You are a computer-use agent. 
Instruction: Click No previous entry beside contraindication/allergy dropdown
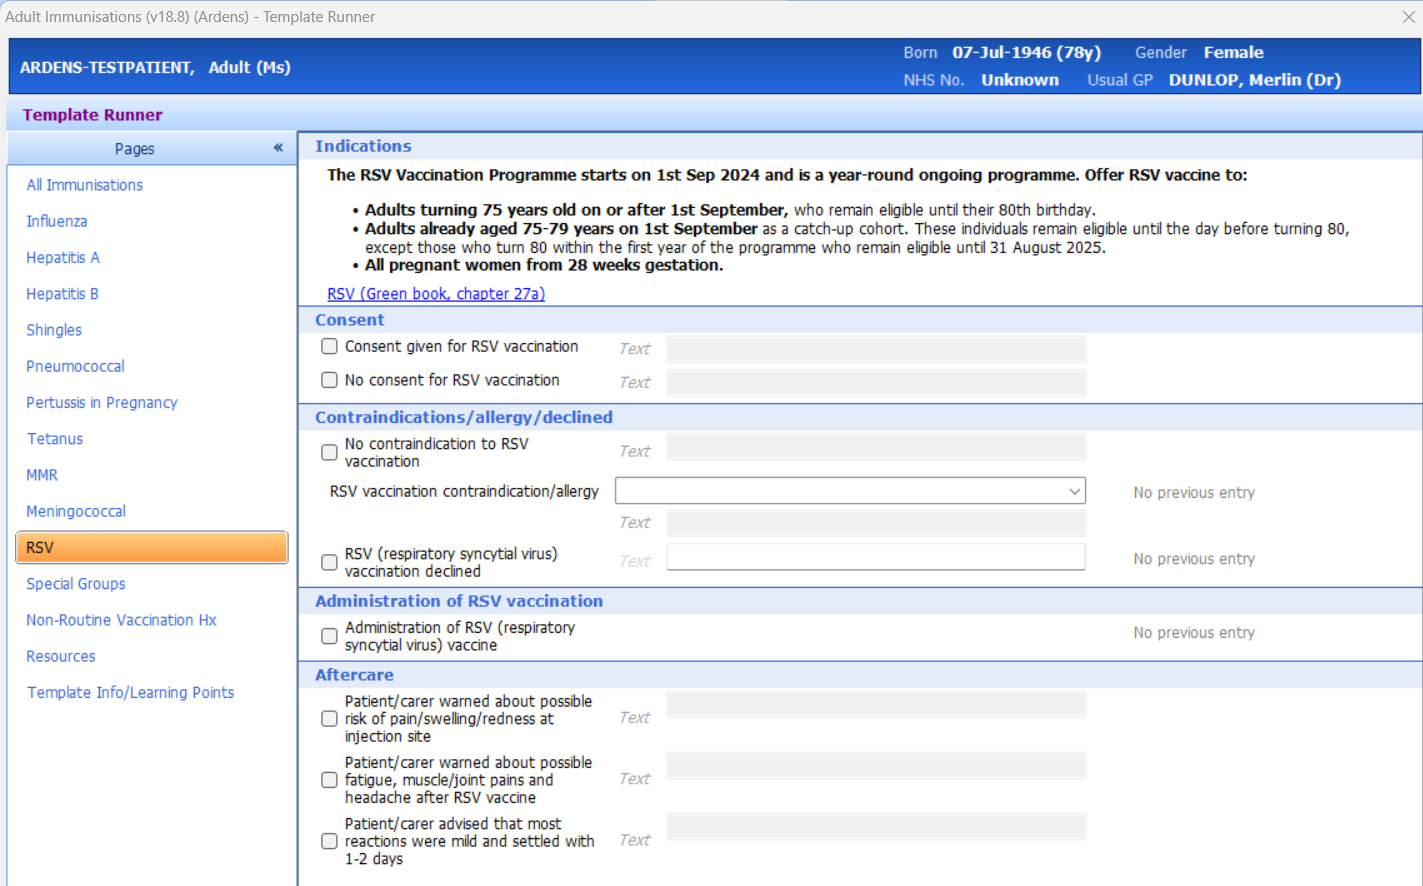[x=1194, y=493]
